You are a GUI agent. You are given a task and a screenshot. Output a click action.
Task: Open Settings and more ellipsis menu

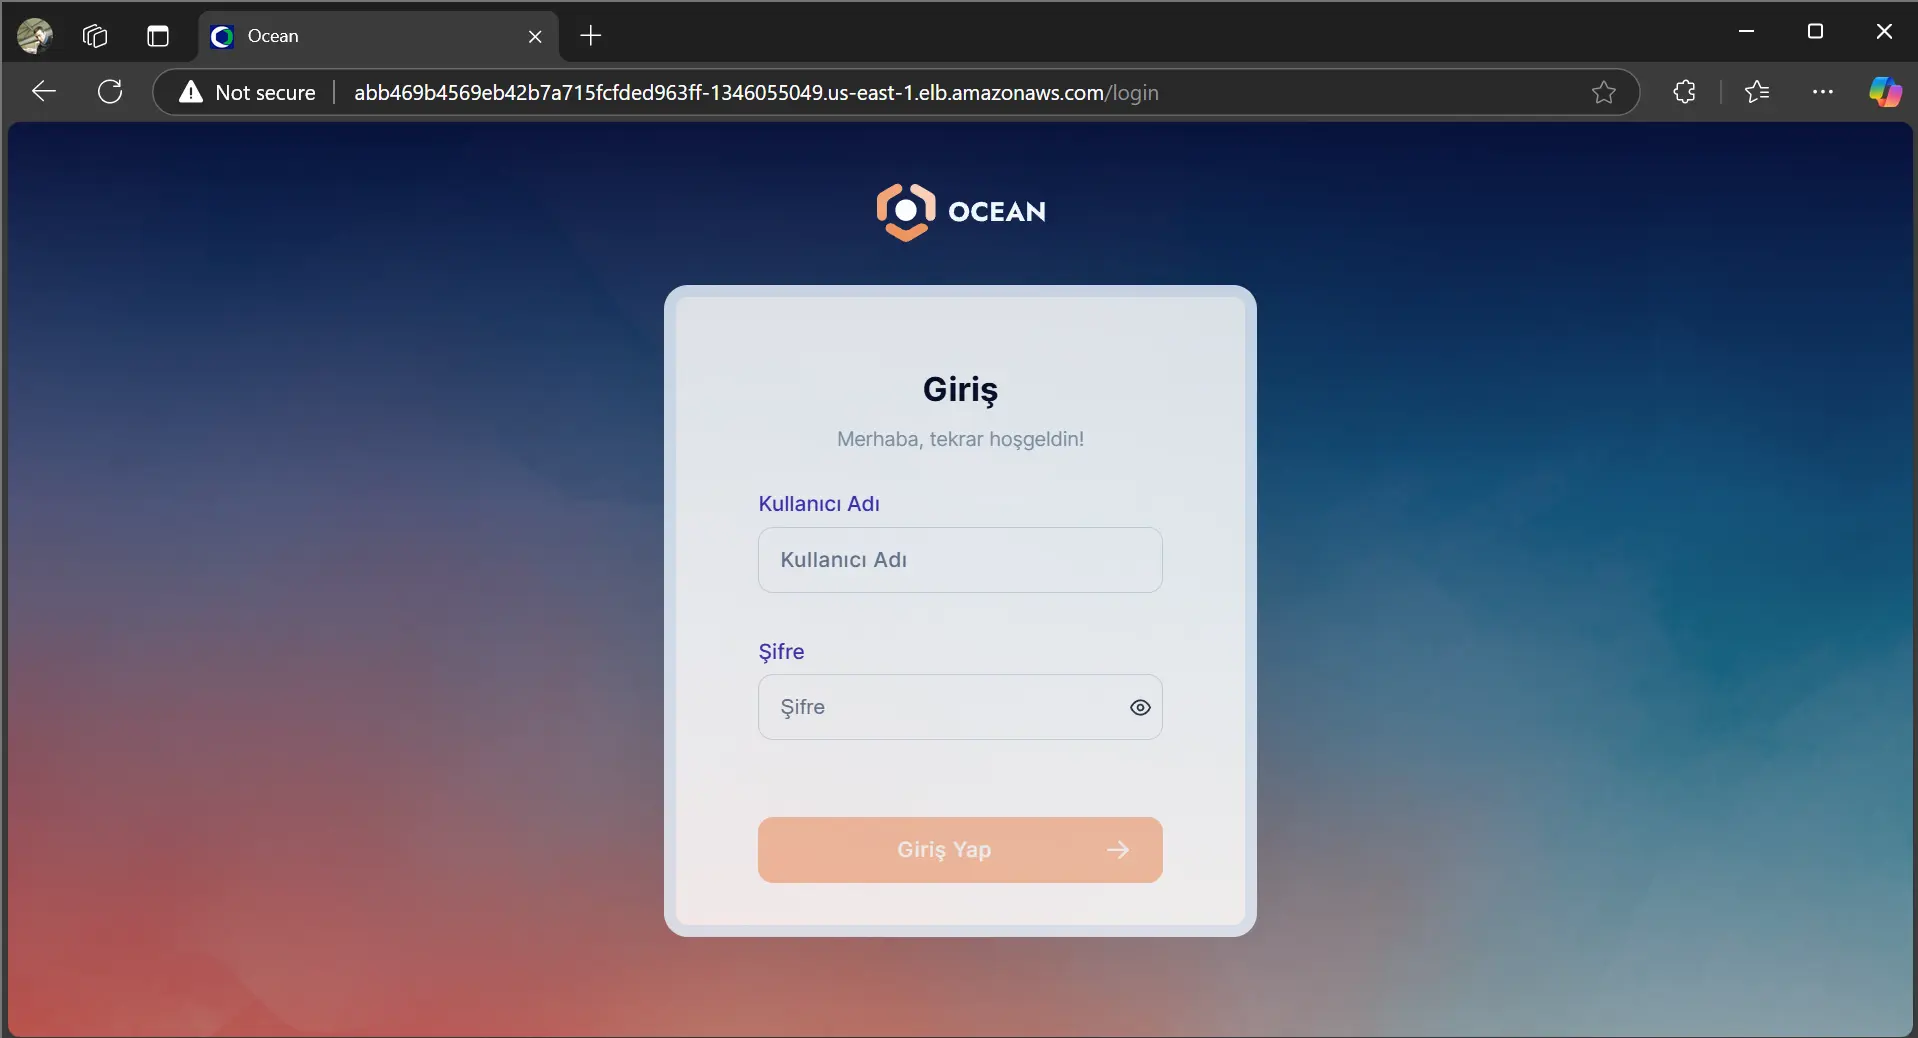pos(1823,92)
